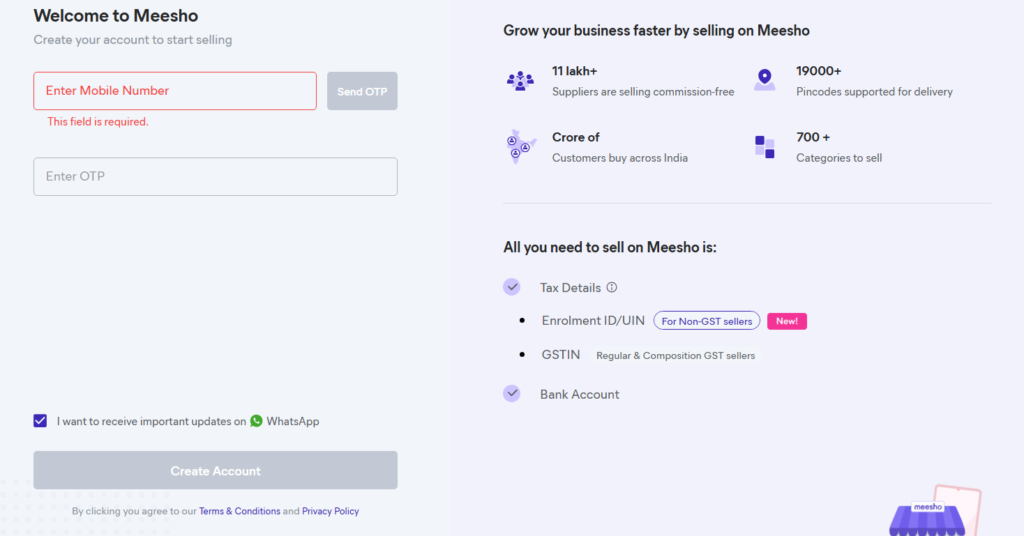
Task: Open the Privacy Policy link
Action: point(330,511)
